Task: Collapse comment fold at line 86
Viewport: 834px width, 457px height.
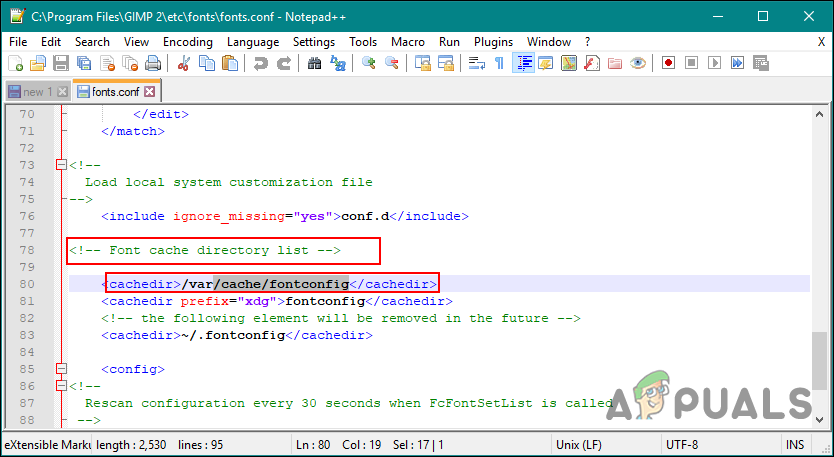Action: point(61,386)
